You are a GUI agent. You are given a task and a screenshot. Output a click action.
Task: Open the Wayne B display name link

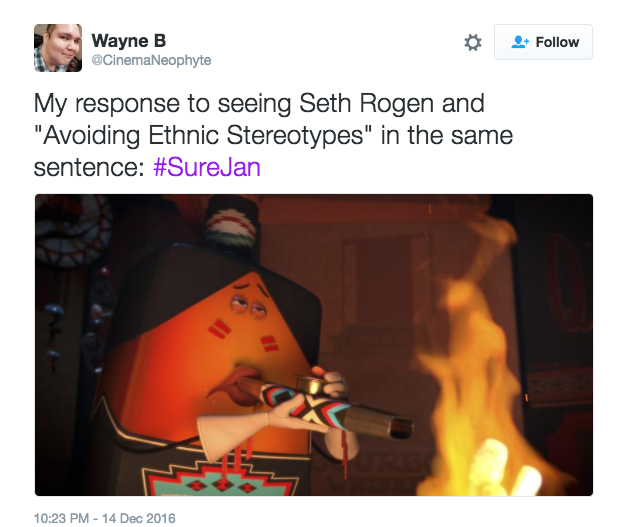pos(128,41)
